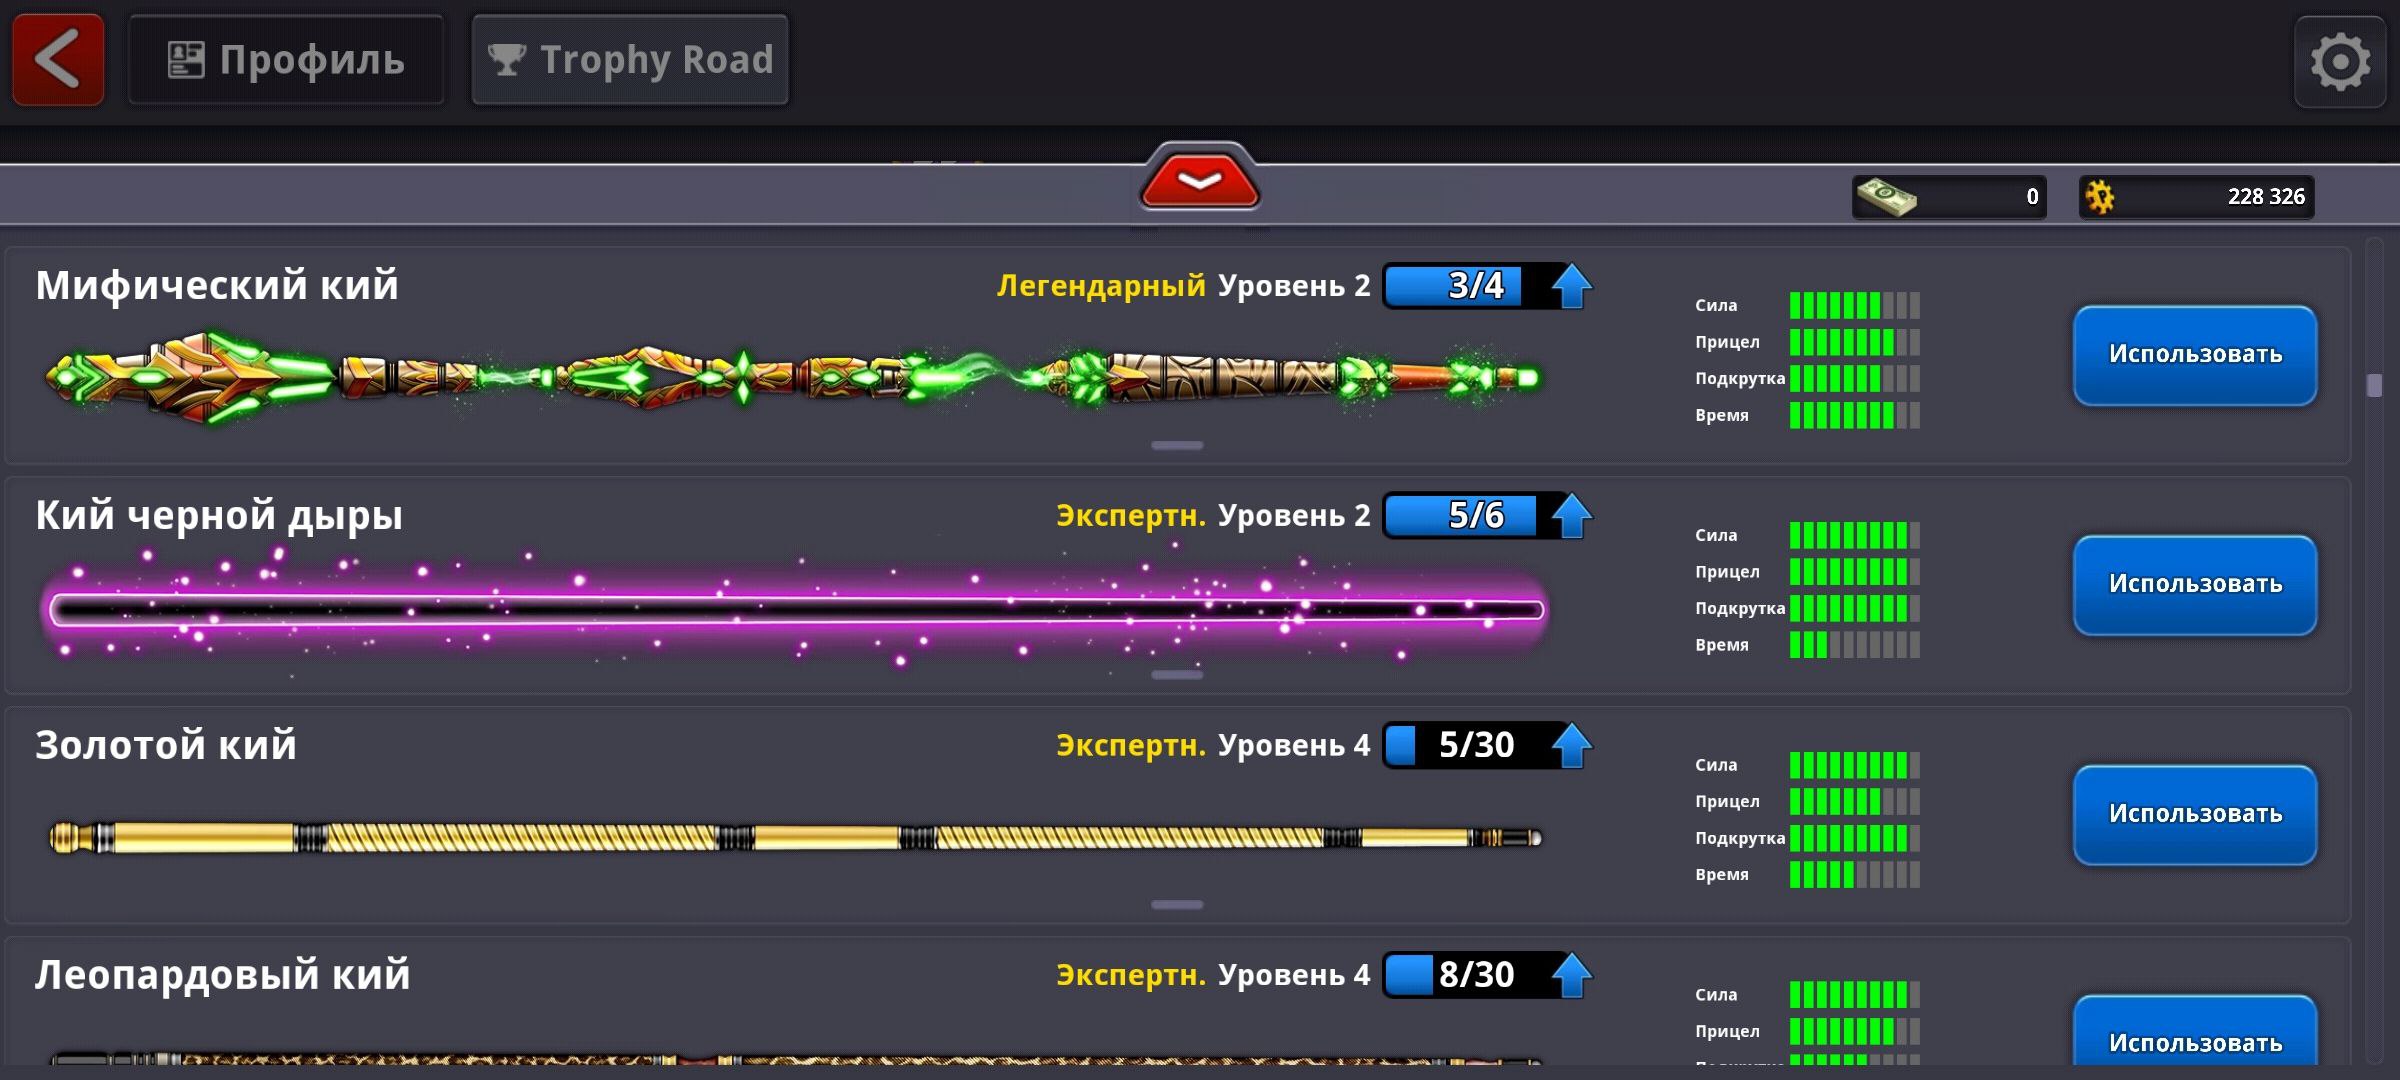Click the Легендарный rarity label
This screenshot has height=1080, width=2400.
pyautogui.click(x=1101, y=287)
